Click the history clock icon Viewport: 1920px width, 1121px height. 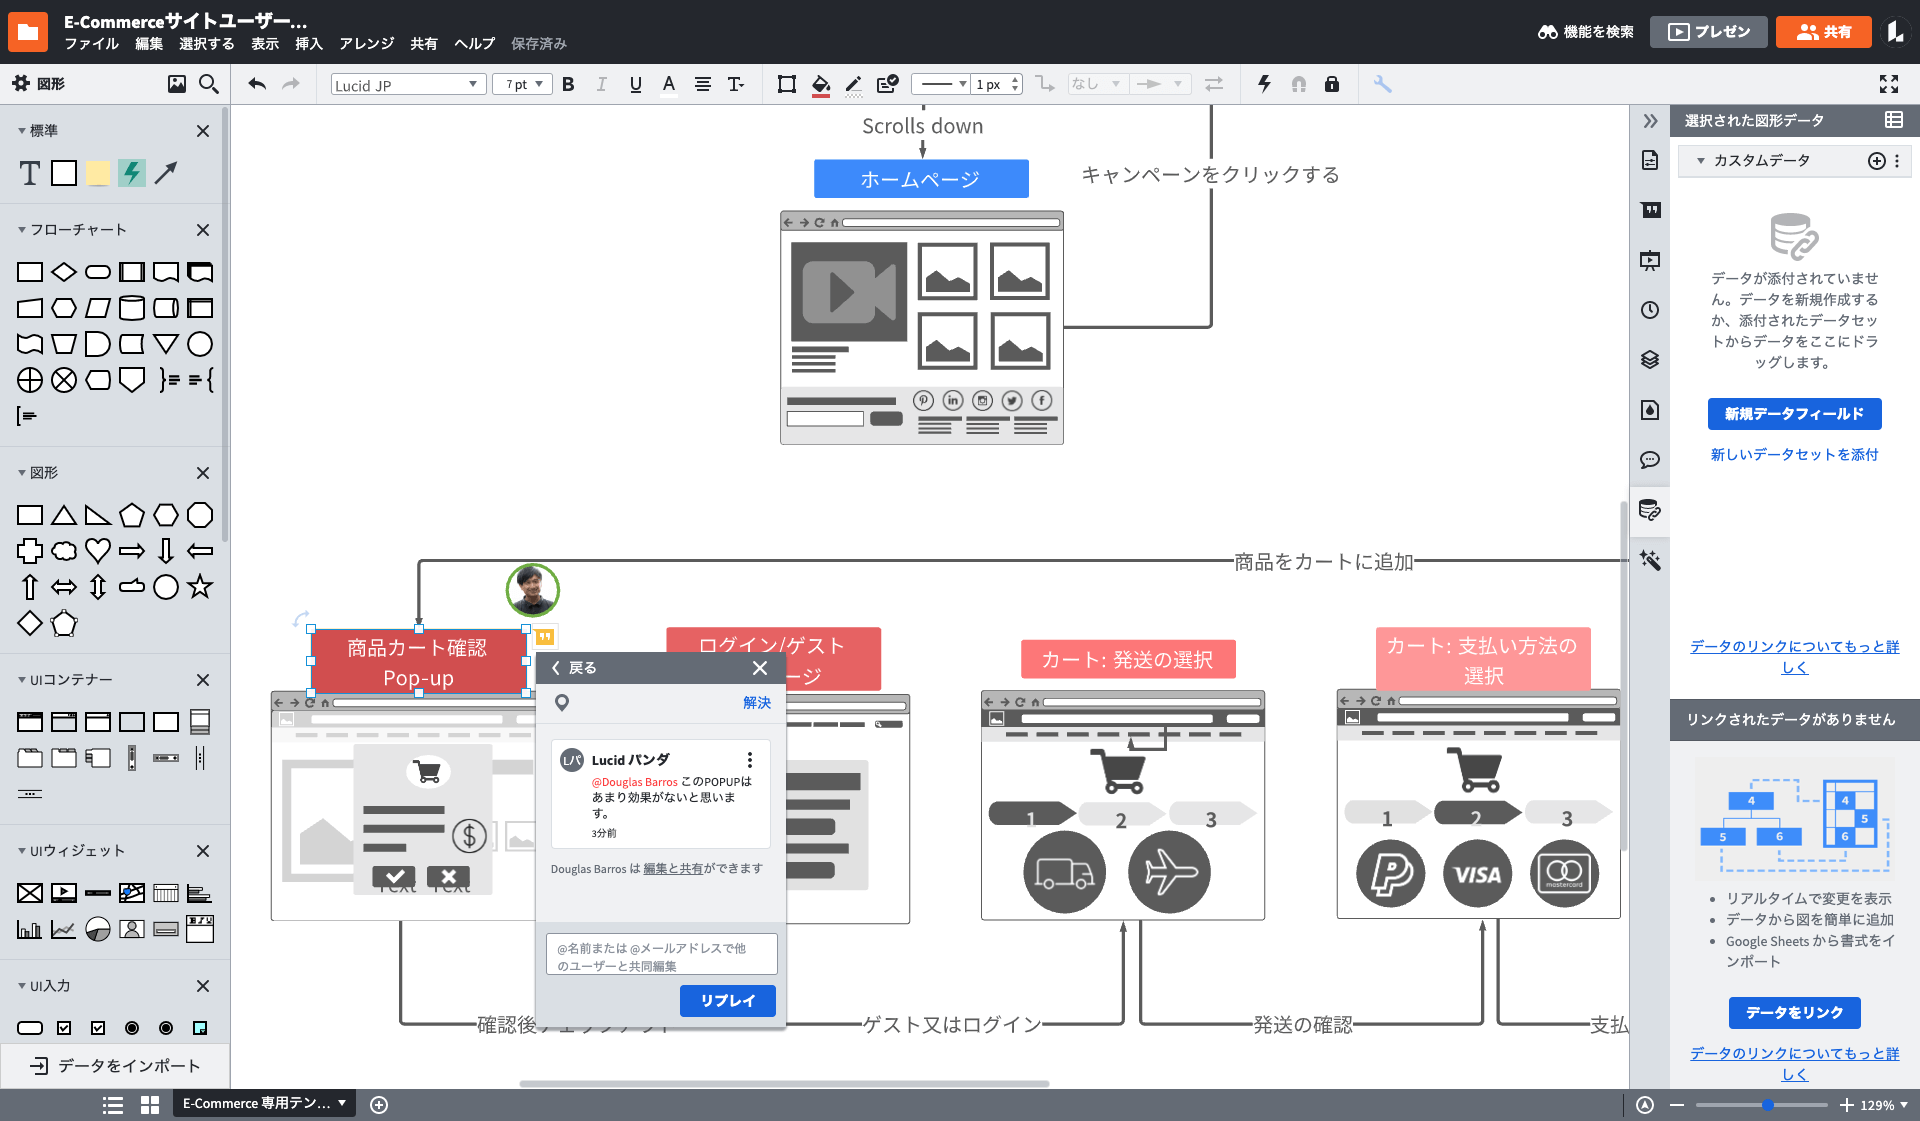pyautogui.click(x=1650, y=310)
